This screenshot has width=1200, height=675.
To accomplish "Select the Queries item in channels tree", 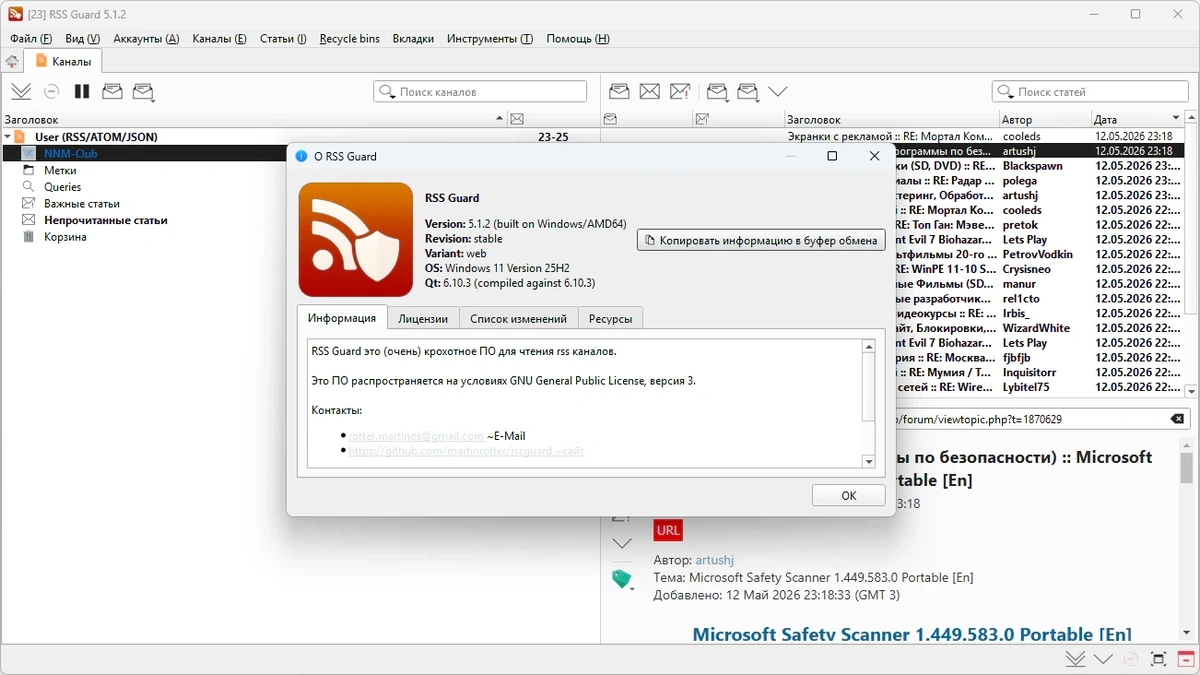I will click(62, 187).
